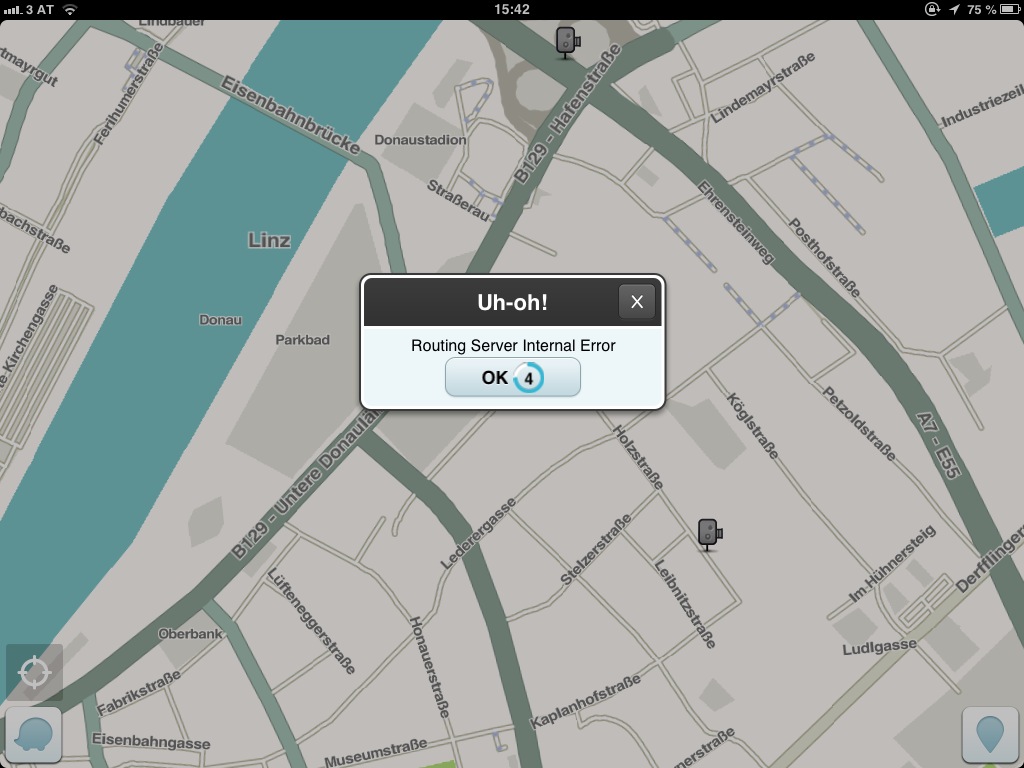Tap the Routing Server Internal Error message
Screen dimensions: 1024x768
point(513,346)
